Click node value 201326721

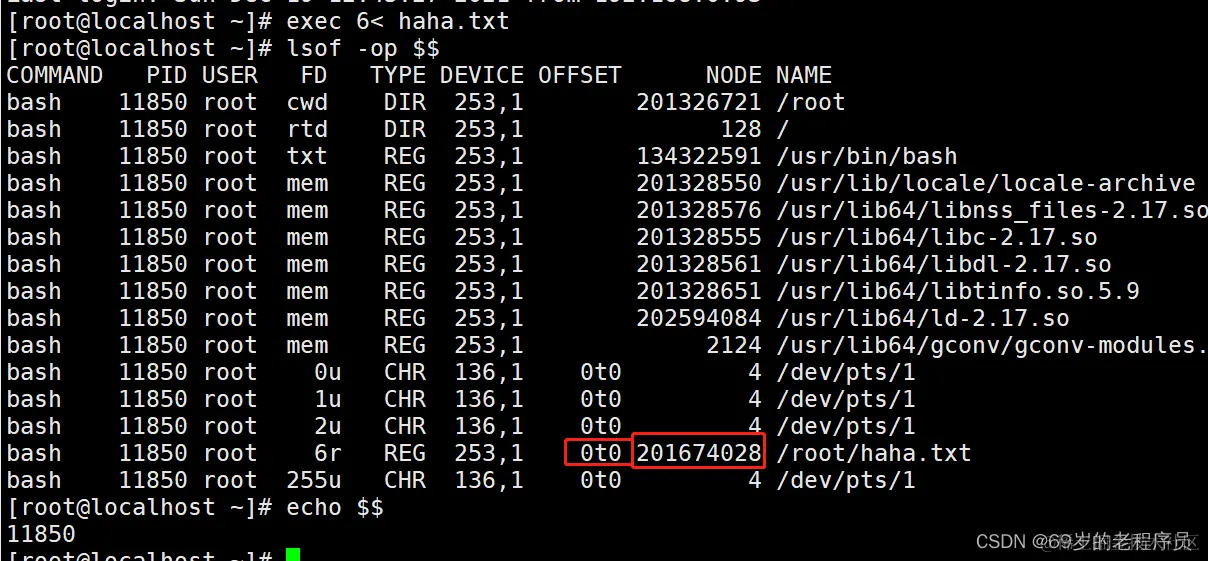699,102
